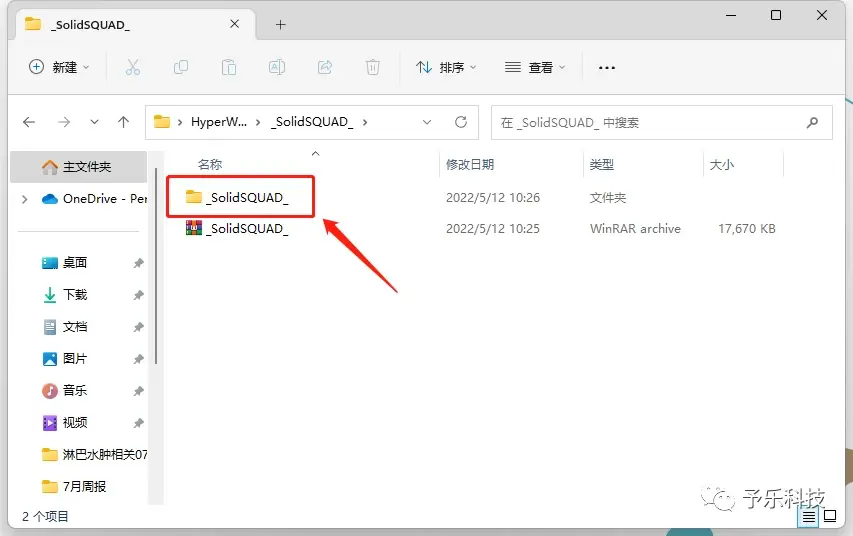The width and height of the screenshot is (853, 536).
Task: Unpin 下载 via its pin icon
Action: point(139,295)
